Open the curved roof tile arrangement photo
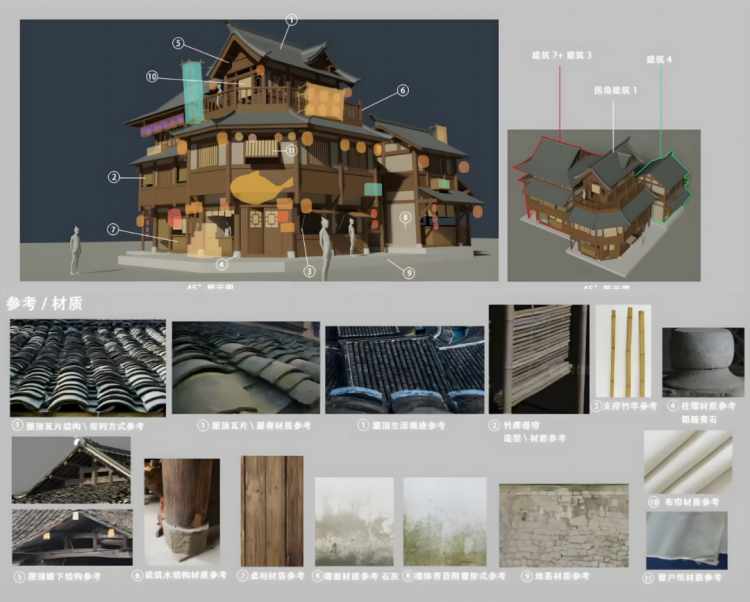750x602 pixels. (x=88, y=368)
